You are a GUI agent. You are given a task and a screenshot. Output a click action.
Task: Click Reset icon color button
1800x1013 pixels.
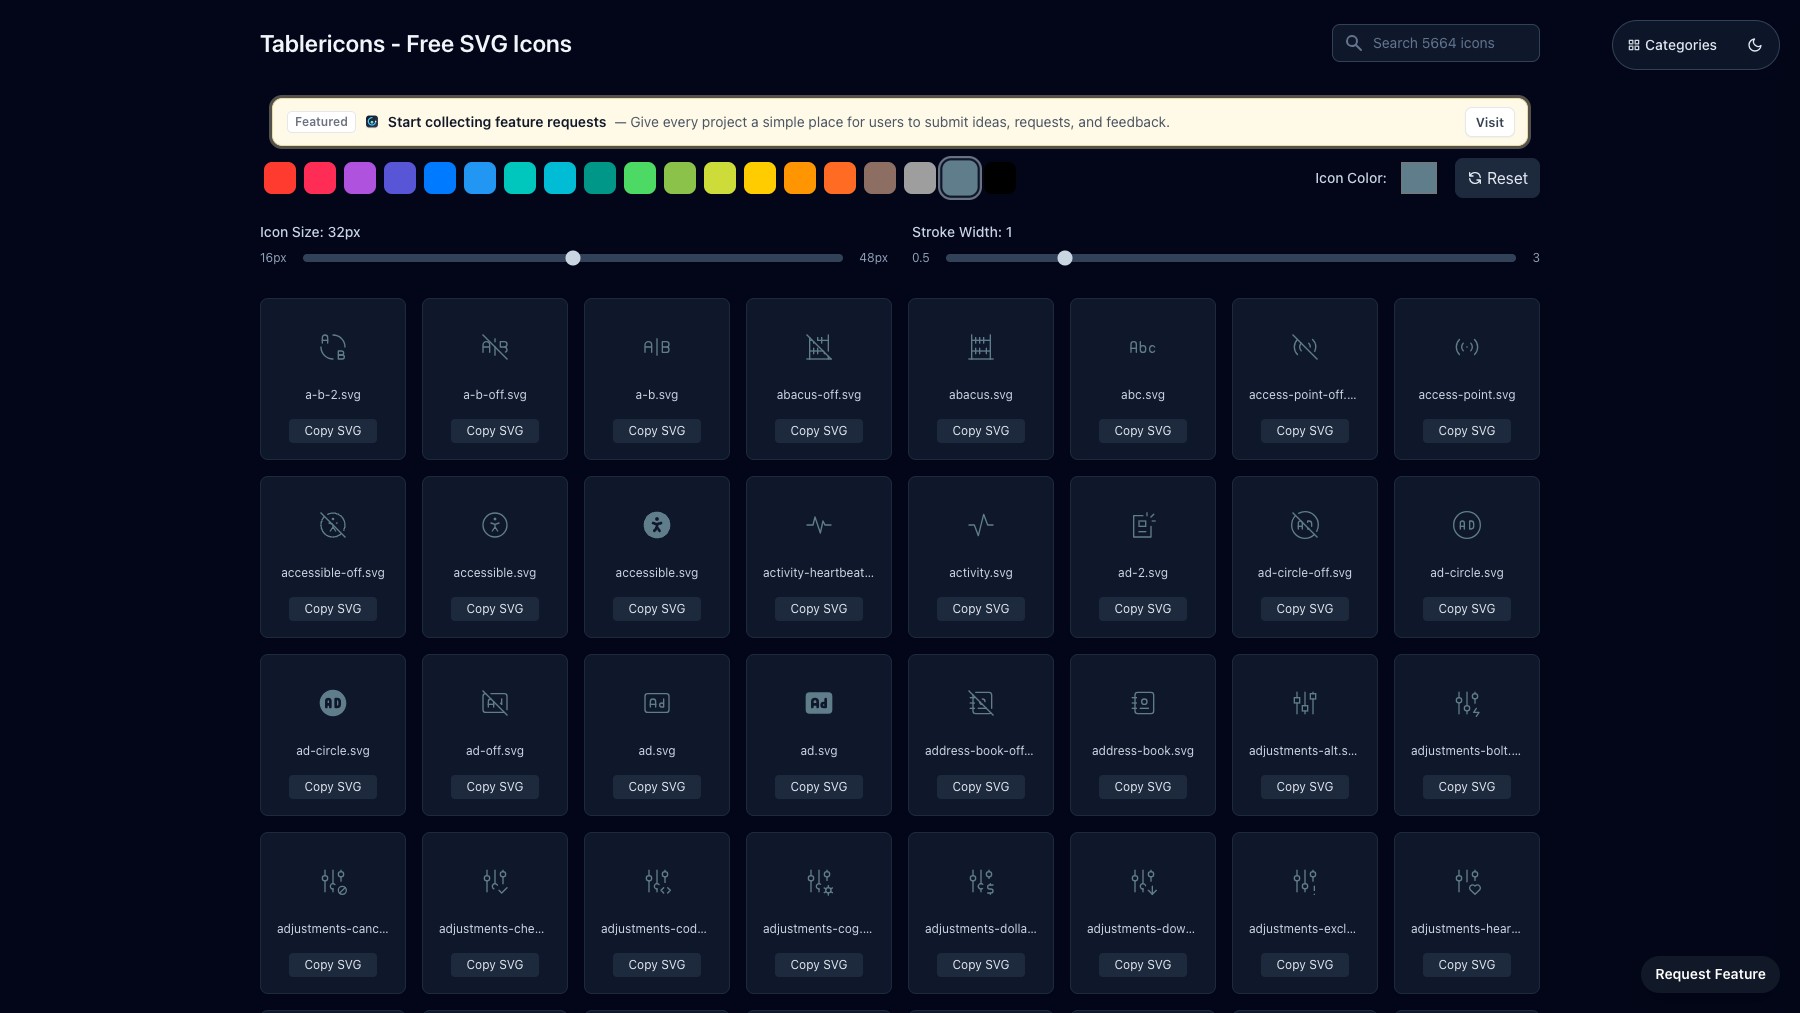pos(1497,178)
